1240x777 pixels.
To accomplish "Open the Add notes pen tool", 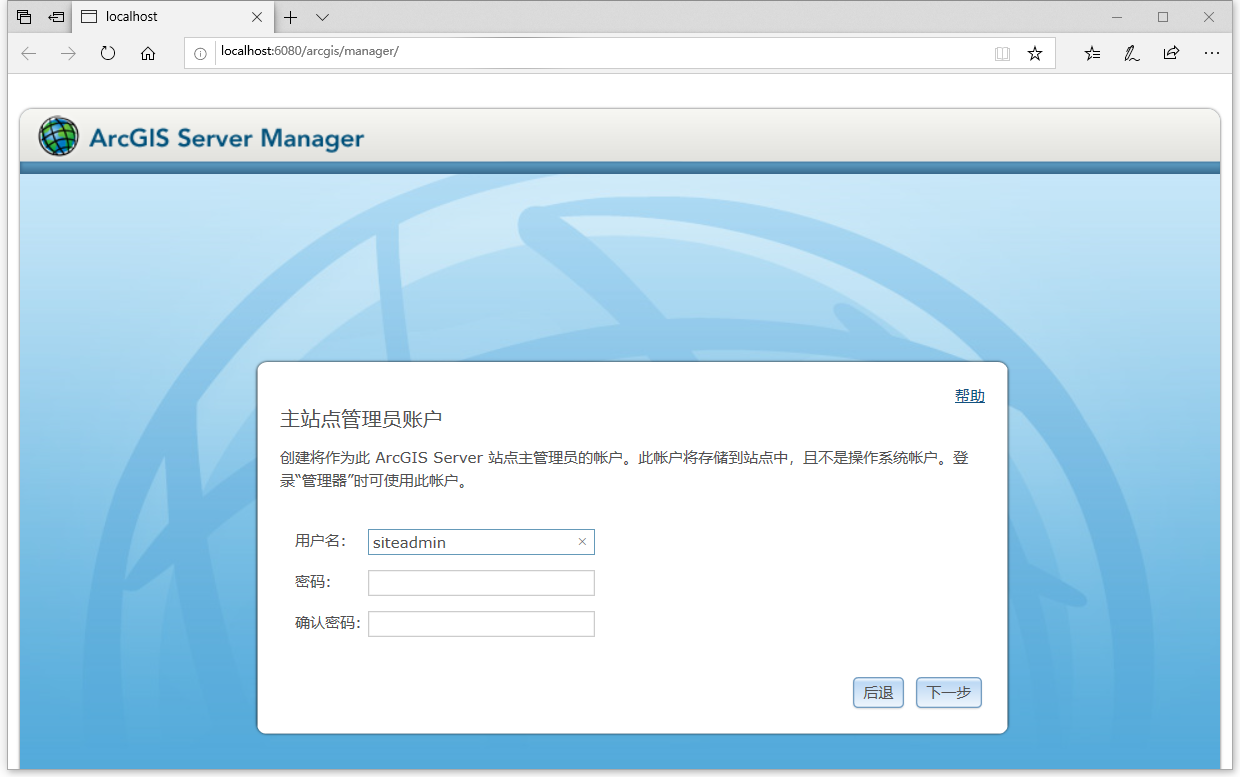I will coord(1132,53).
